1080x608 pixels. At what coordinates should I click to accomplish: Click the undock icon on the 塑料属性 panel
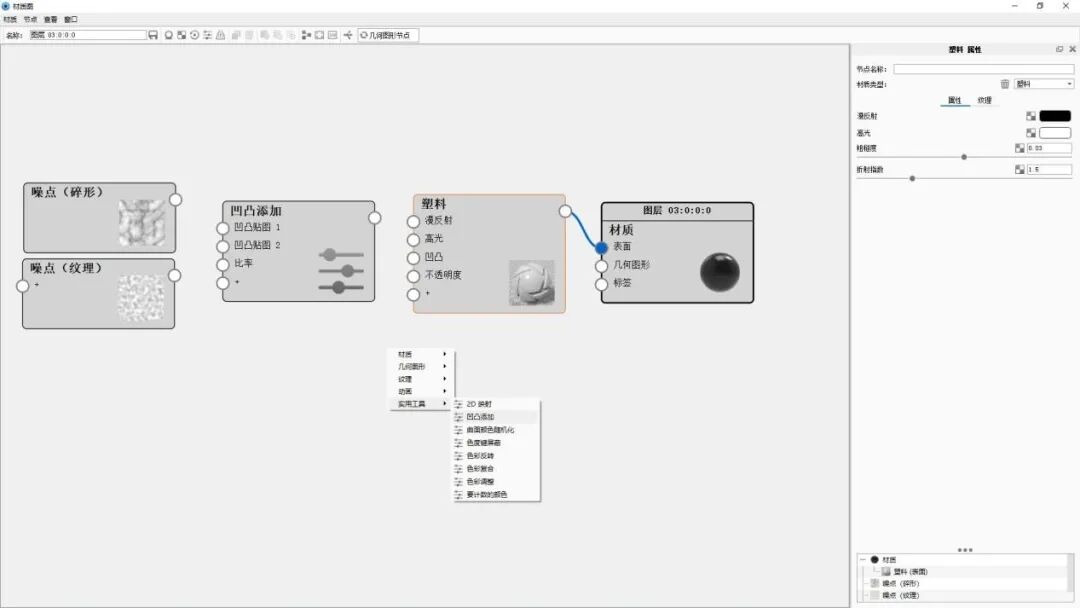pos(1059,49)
